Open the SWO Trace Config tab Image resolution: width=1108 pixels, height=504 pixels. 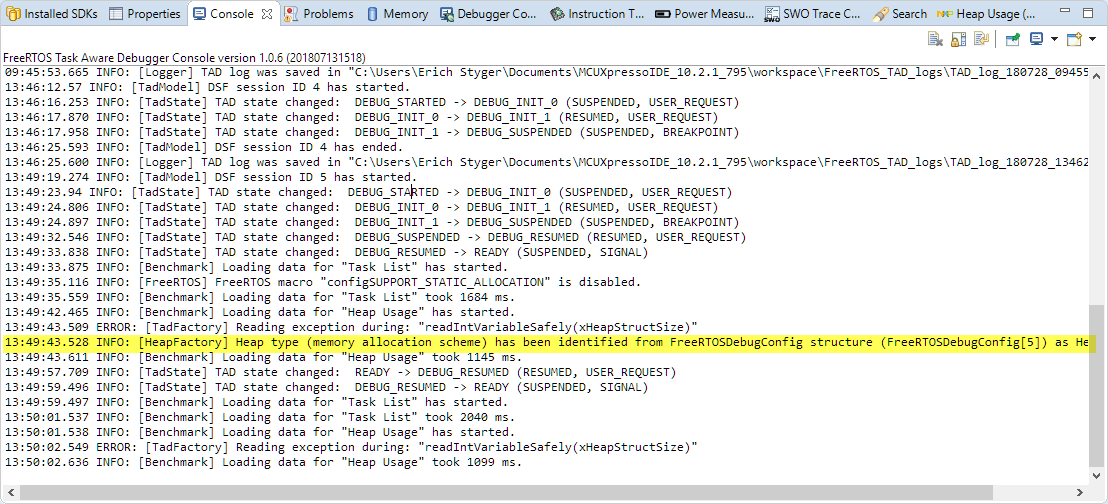812,14
